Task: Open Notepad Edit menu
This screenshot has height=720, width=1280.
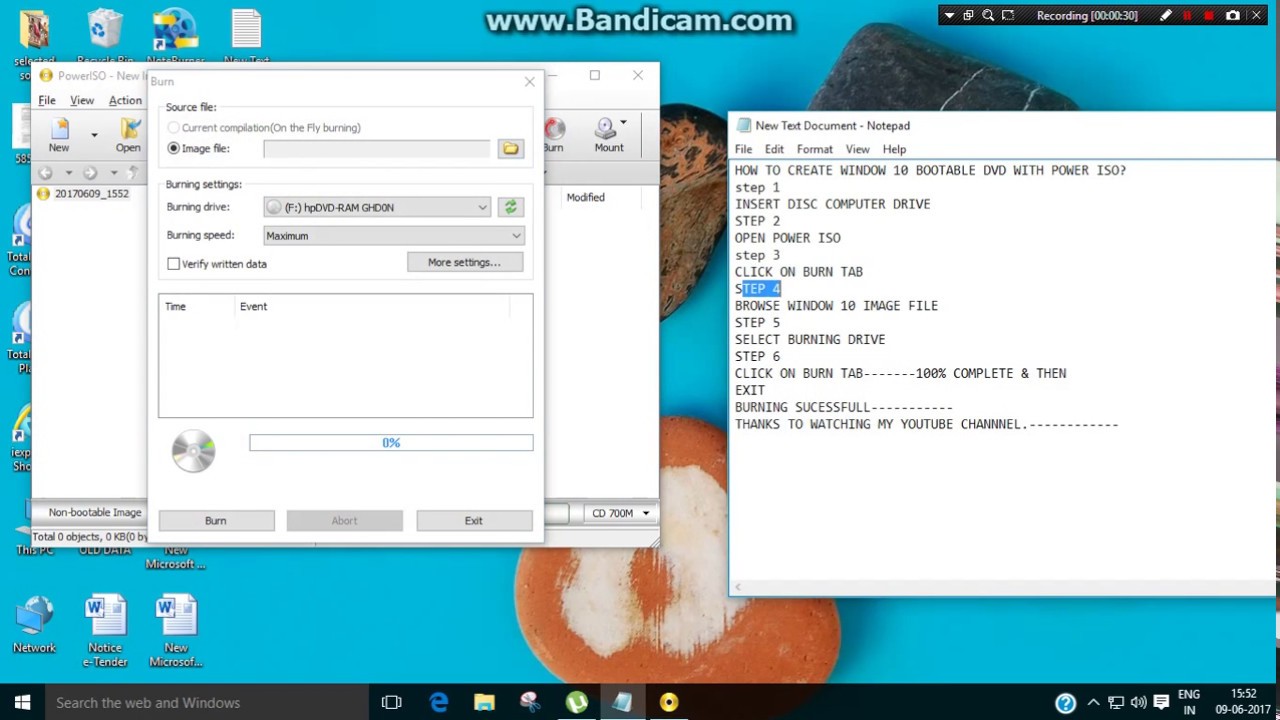Action: (x=774, y=149)
